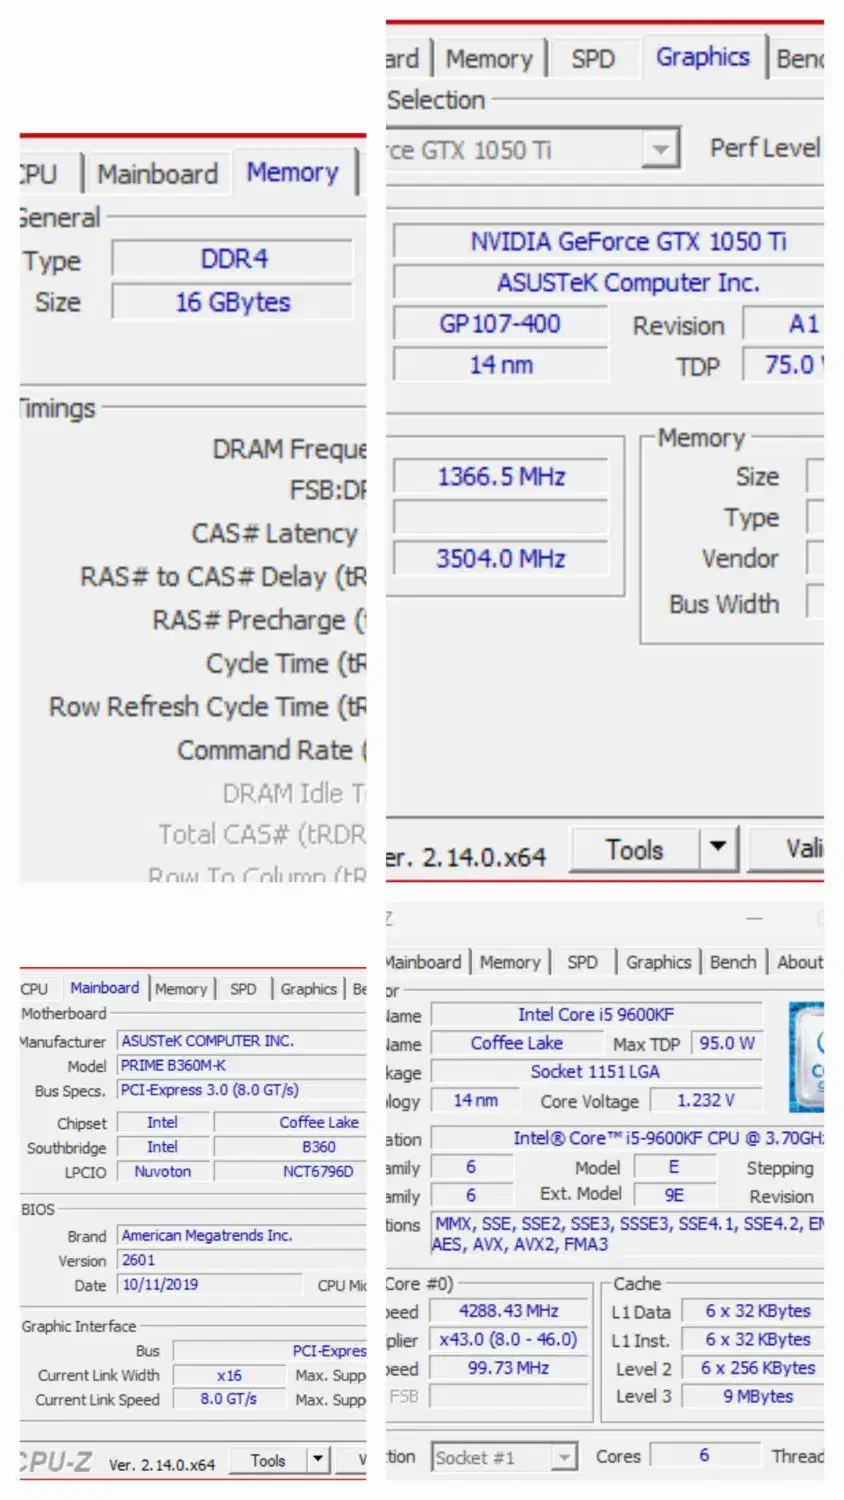Open the Graphics tab in the PRIME B360M-K window
Screen dimensions: 844x1500
point(308,988)
